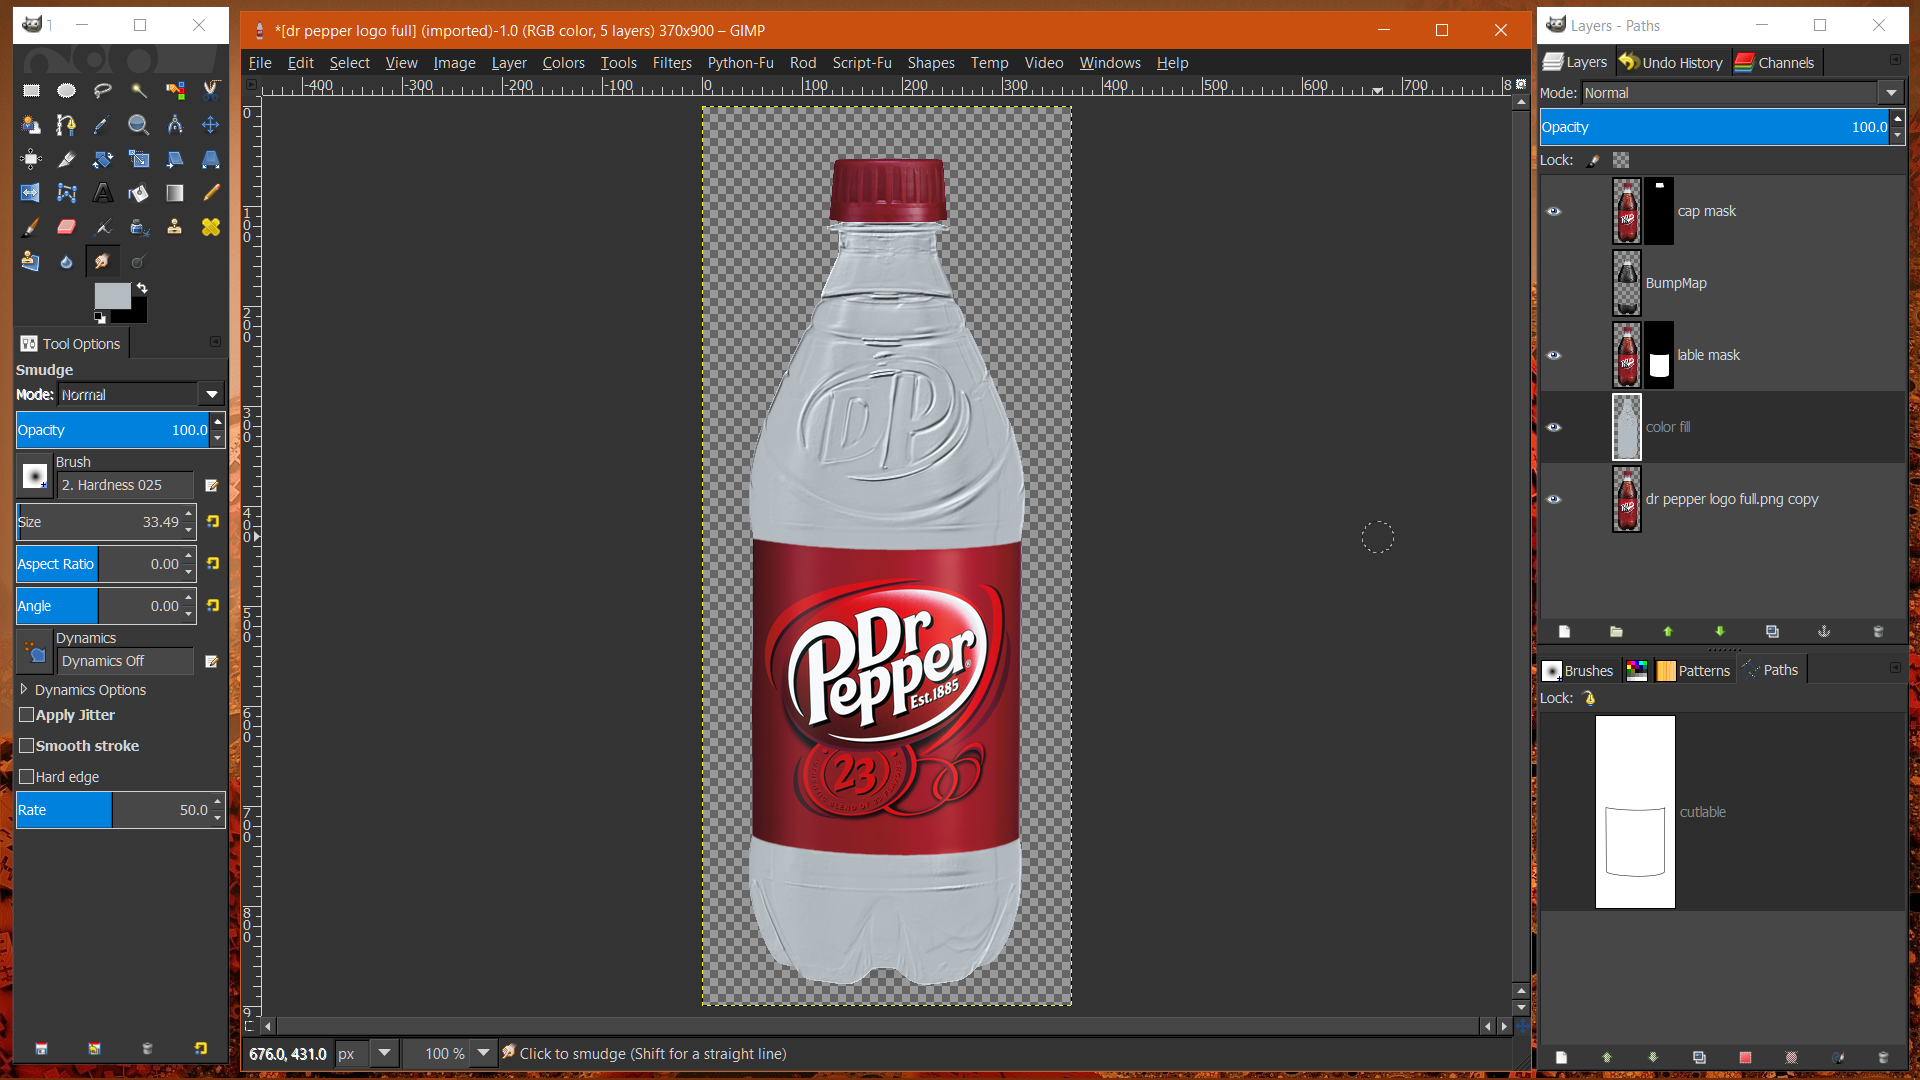Switch to the Patterns tab

(1693, 670)
